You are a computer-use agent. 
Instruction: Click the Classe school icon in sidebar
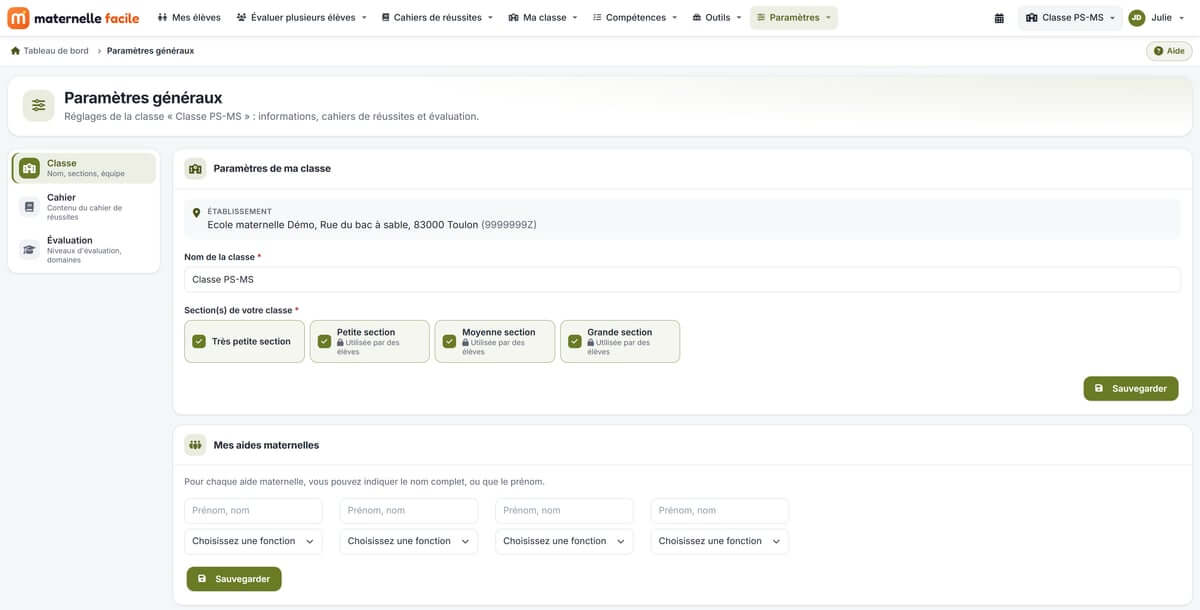pos(29,168)
